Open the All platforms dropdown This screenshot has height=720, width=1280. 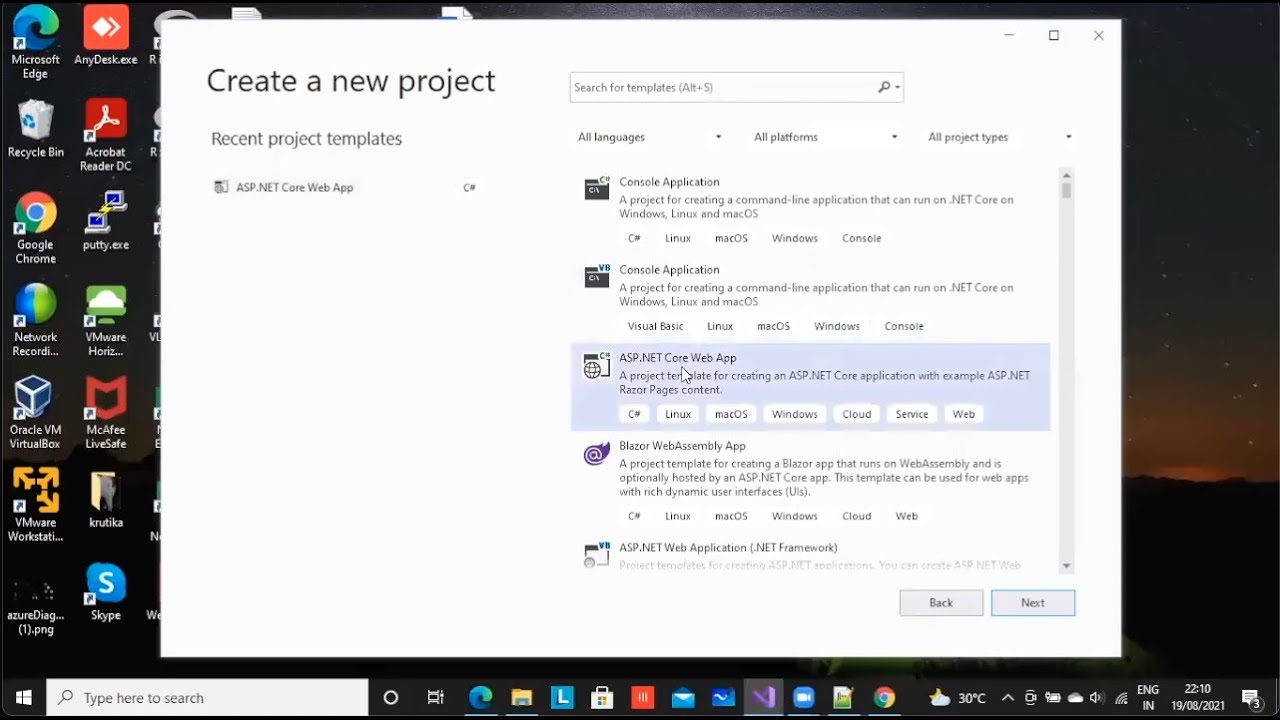[x=825, y=137]
